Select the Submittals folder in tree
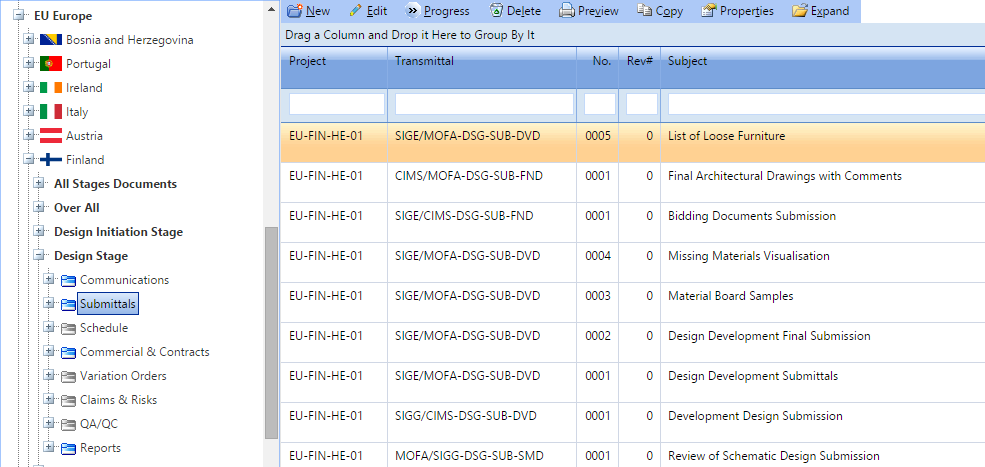This screenshot has width=985, height=467. pos(108,304)
